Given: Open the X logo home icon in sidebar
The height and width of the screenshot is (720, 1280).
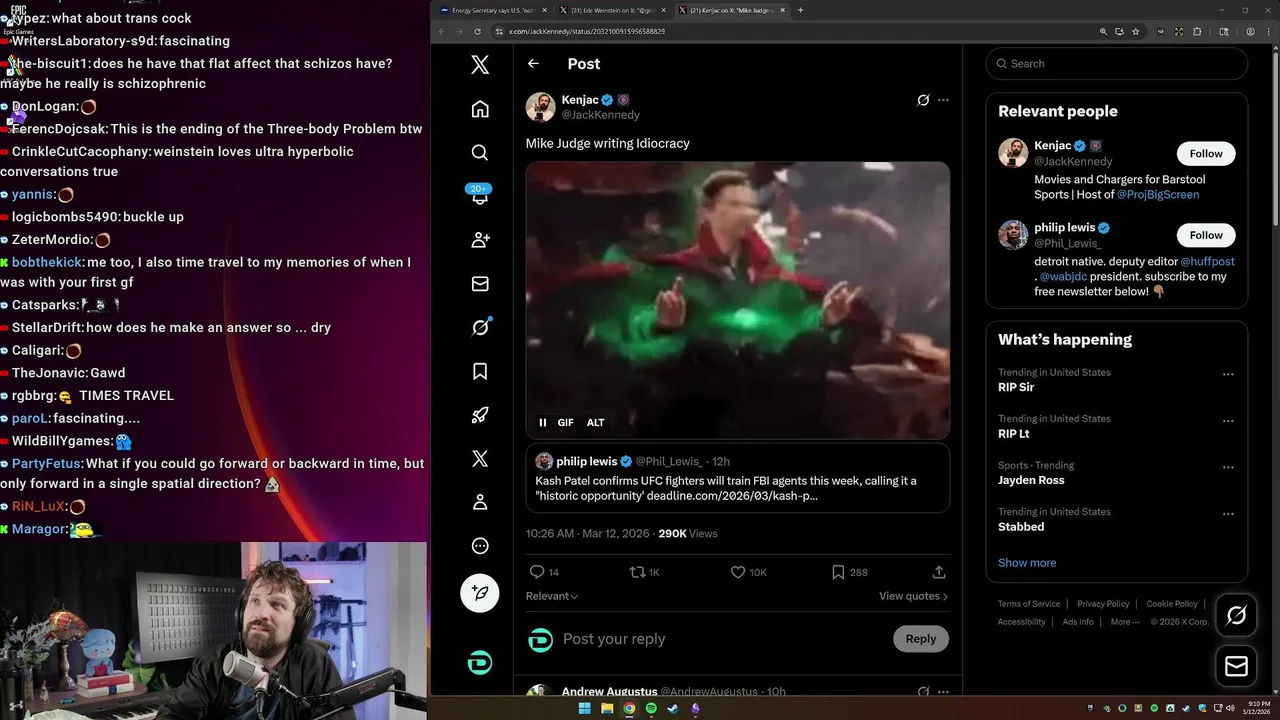Looking at the screenshot, I should pos(480,65).
